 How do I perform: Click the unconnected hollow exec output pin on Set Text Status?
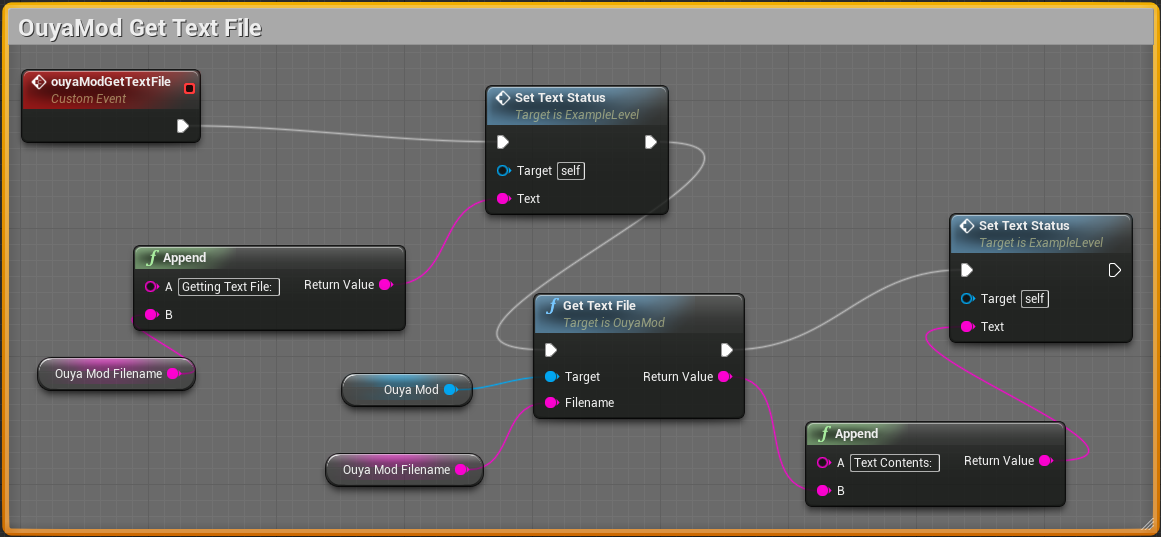pos(1114,270)
